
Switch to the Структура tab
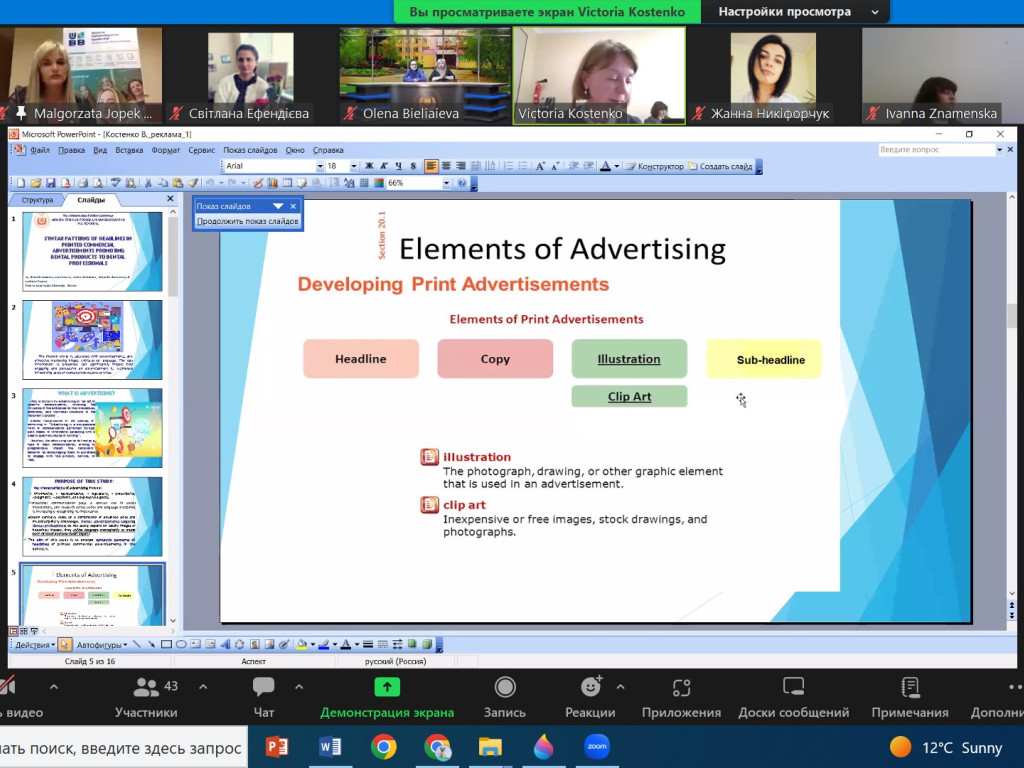point(37,200)
